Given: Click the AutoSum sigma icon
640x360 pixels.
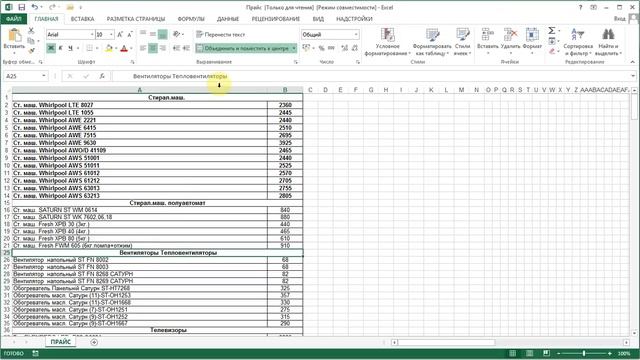Looking at the screenshot, I should tap(551, 31).
